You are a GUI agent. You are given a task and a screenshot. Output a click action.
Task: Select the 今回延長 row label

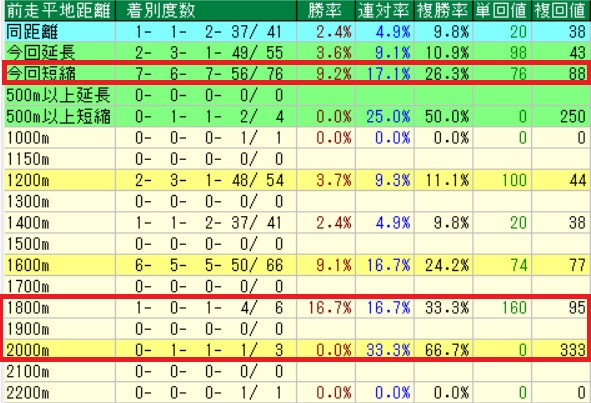(41, 52)
